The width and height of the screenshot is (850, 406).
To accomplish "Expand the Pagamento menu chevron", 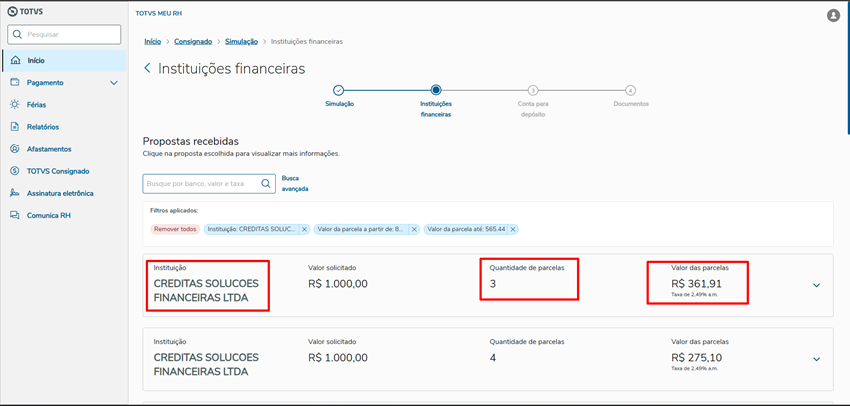I will [x=114, y=83].
